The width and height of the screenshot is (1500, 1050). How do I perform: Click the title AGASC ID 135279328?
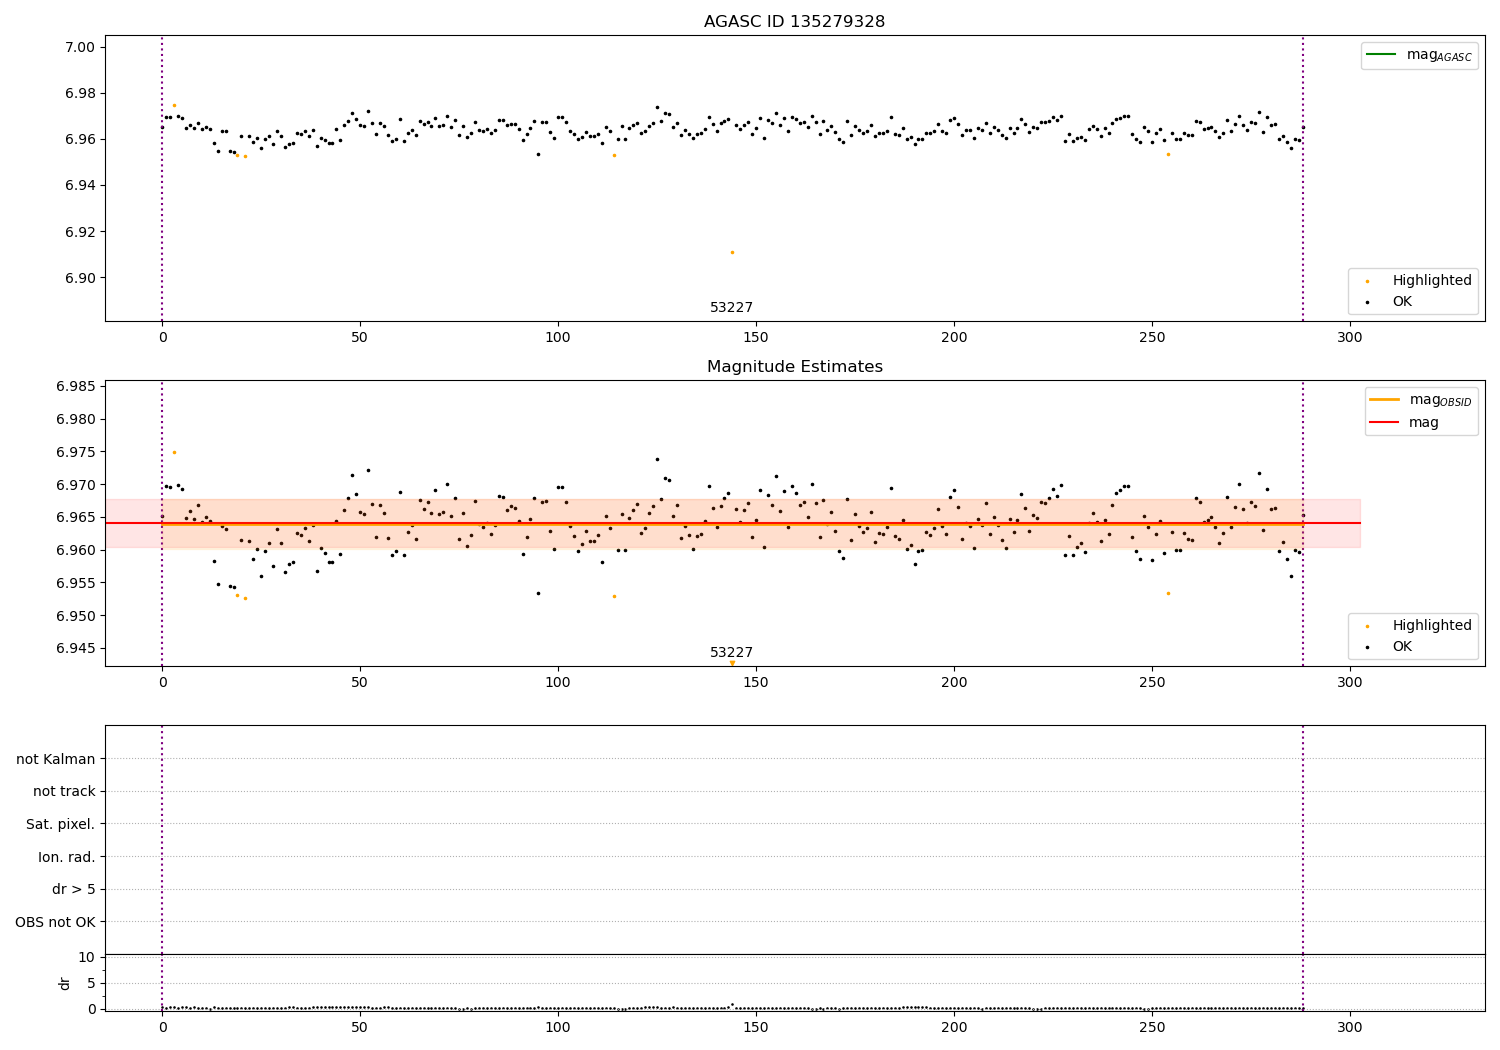[794, 22]
